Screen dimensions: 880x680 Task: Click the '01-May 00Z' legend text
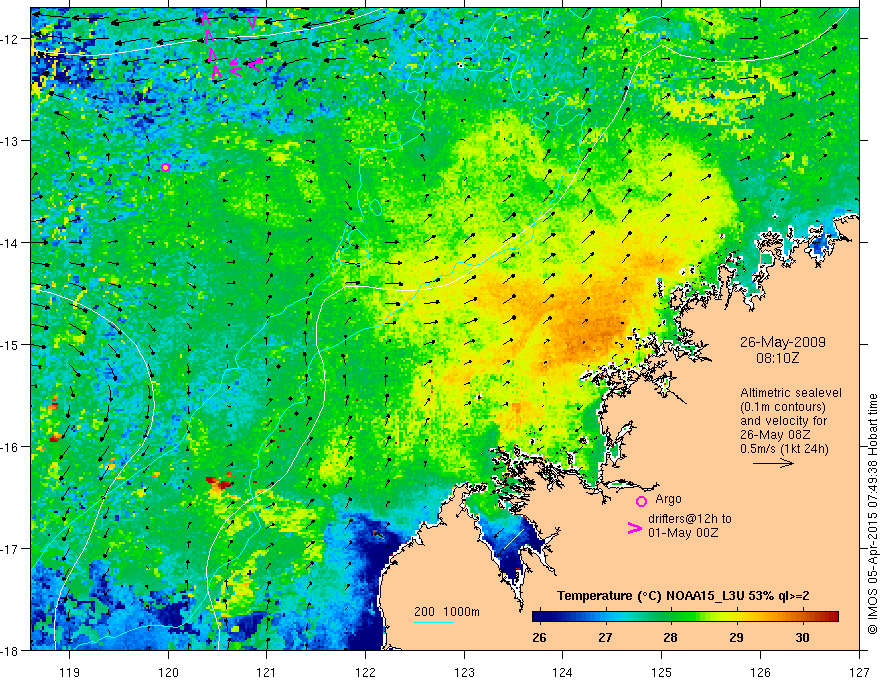pyautogui.click(x=683, y=532)
